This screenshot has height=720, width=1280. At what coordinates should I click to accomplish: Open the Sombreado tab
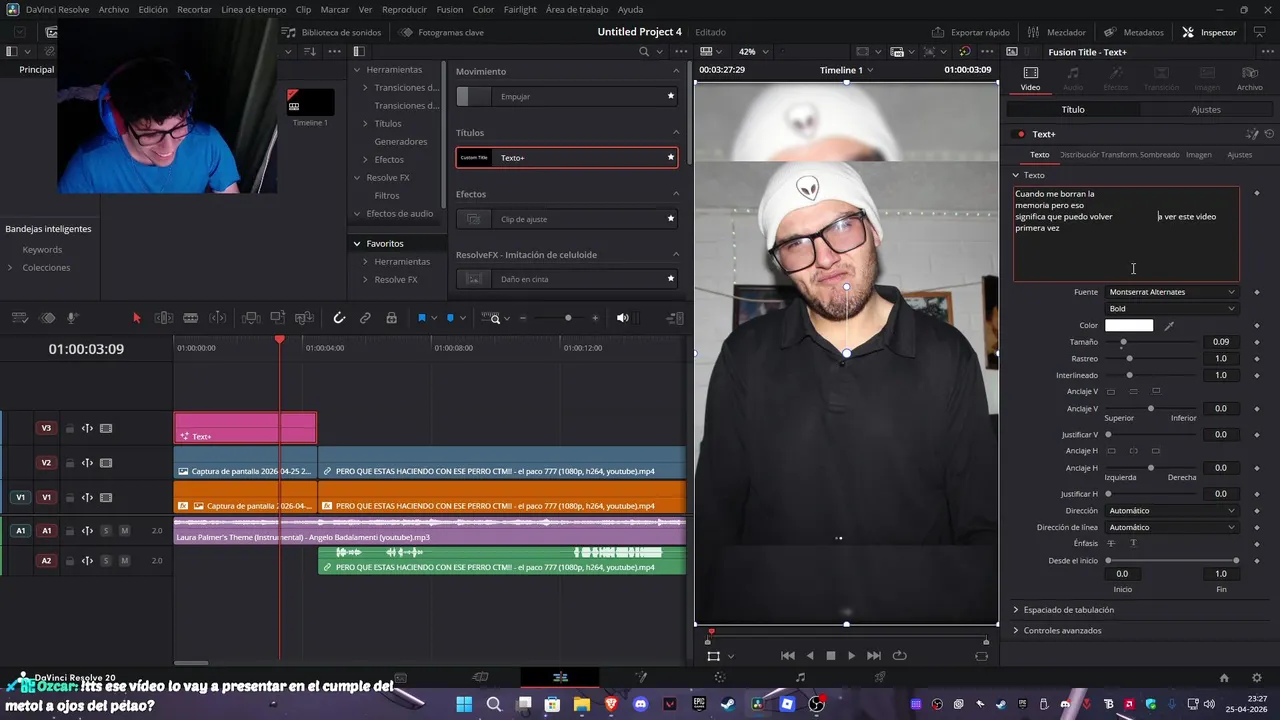click(x=1160, y=154)
